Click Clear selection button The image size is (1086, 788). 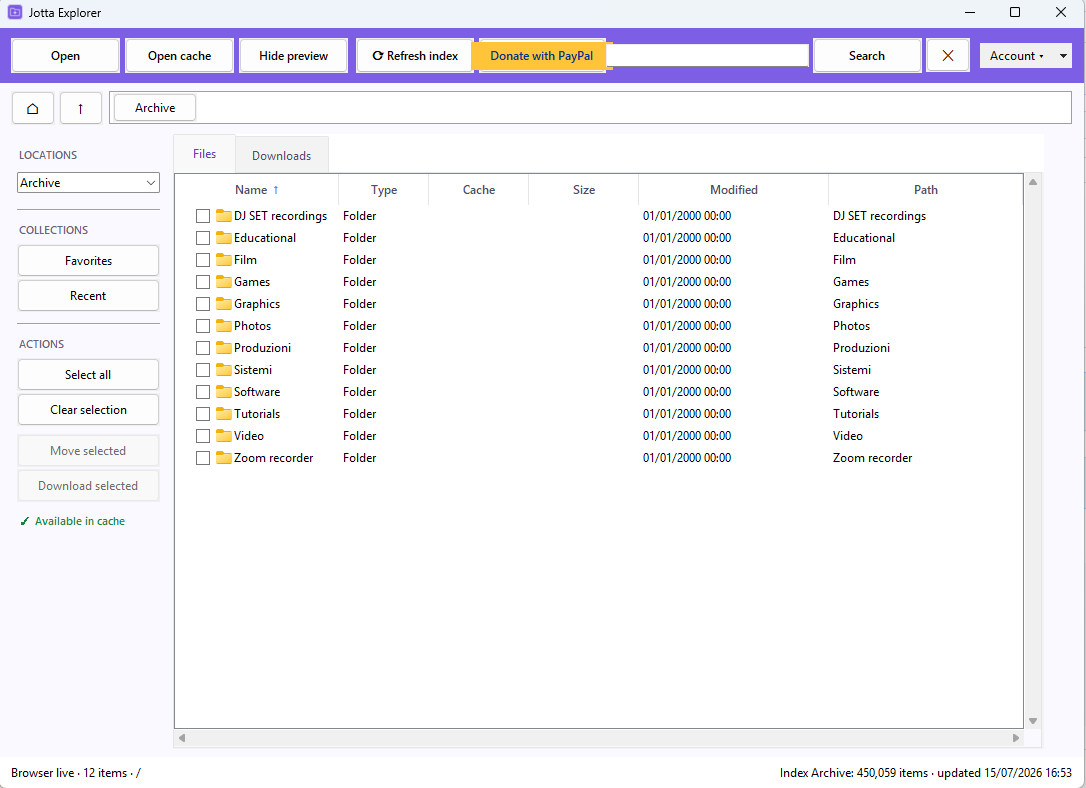tap(88, 410)
